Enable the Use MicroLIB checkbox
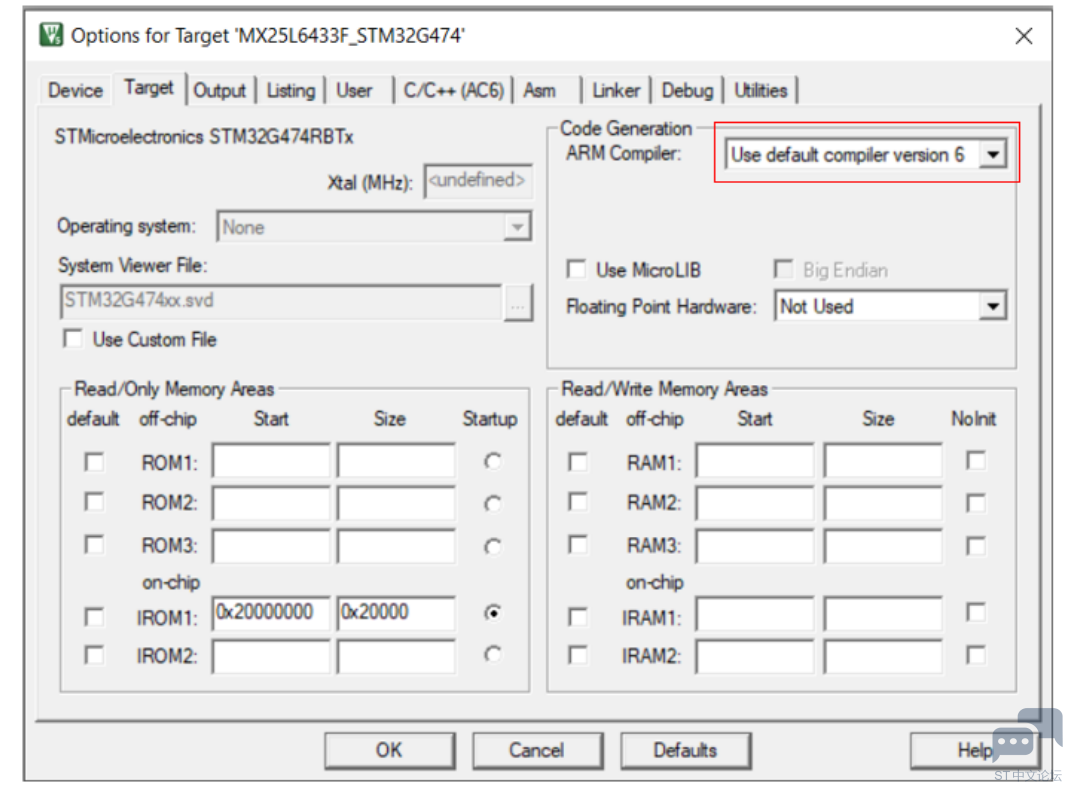This screenshot has height=791, width=1071. [576, 269]
